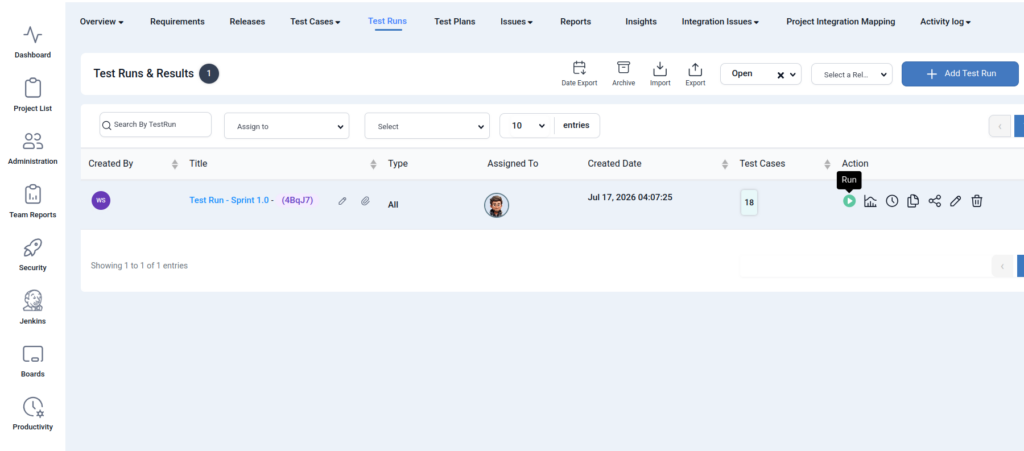Click the Search By TestRun field
Viewport: 1024px width, 451px height.
click(x=155, y=124)
